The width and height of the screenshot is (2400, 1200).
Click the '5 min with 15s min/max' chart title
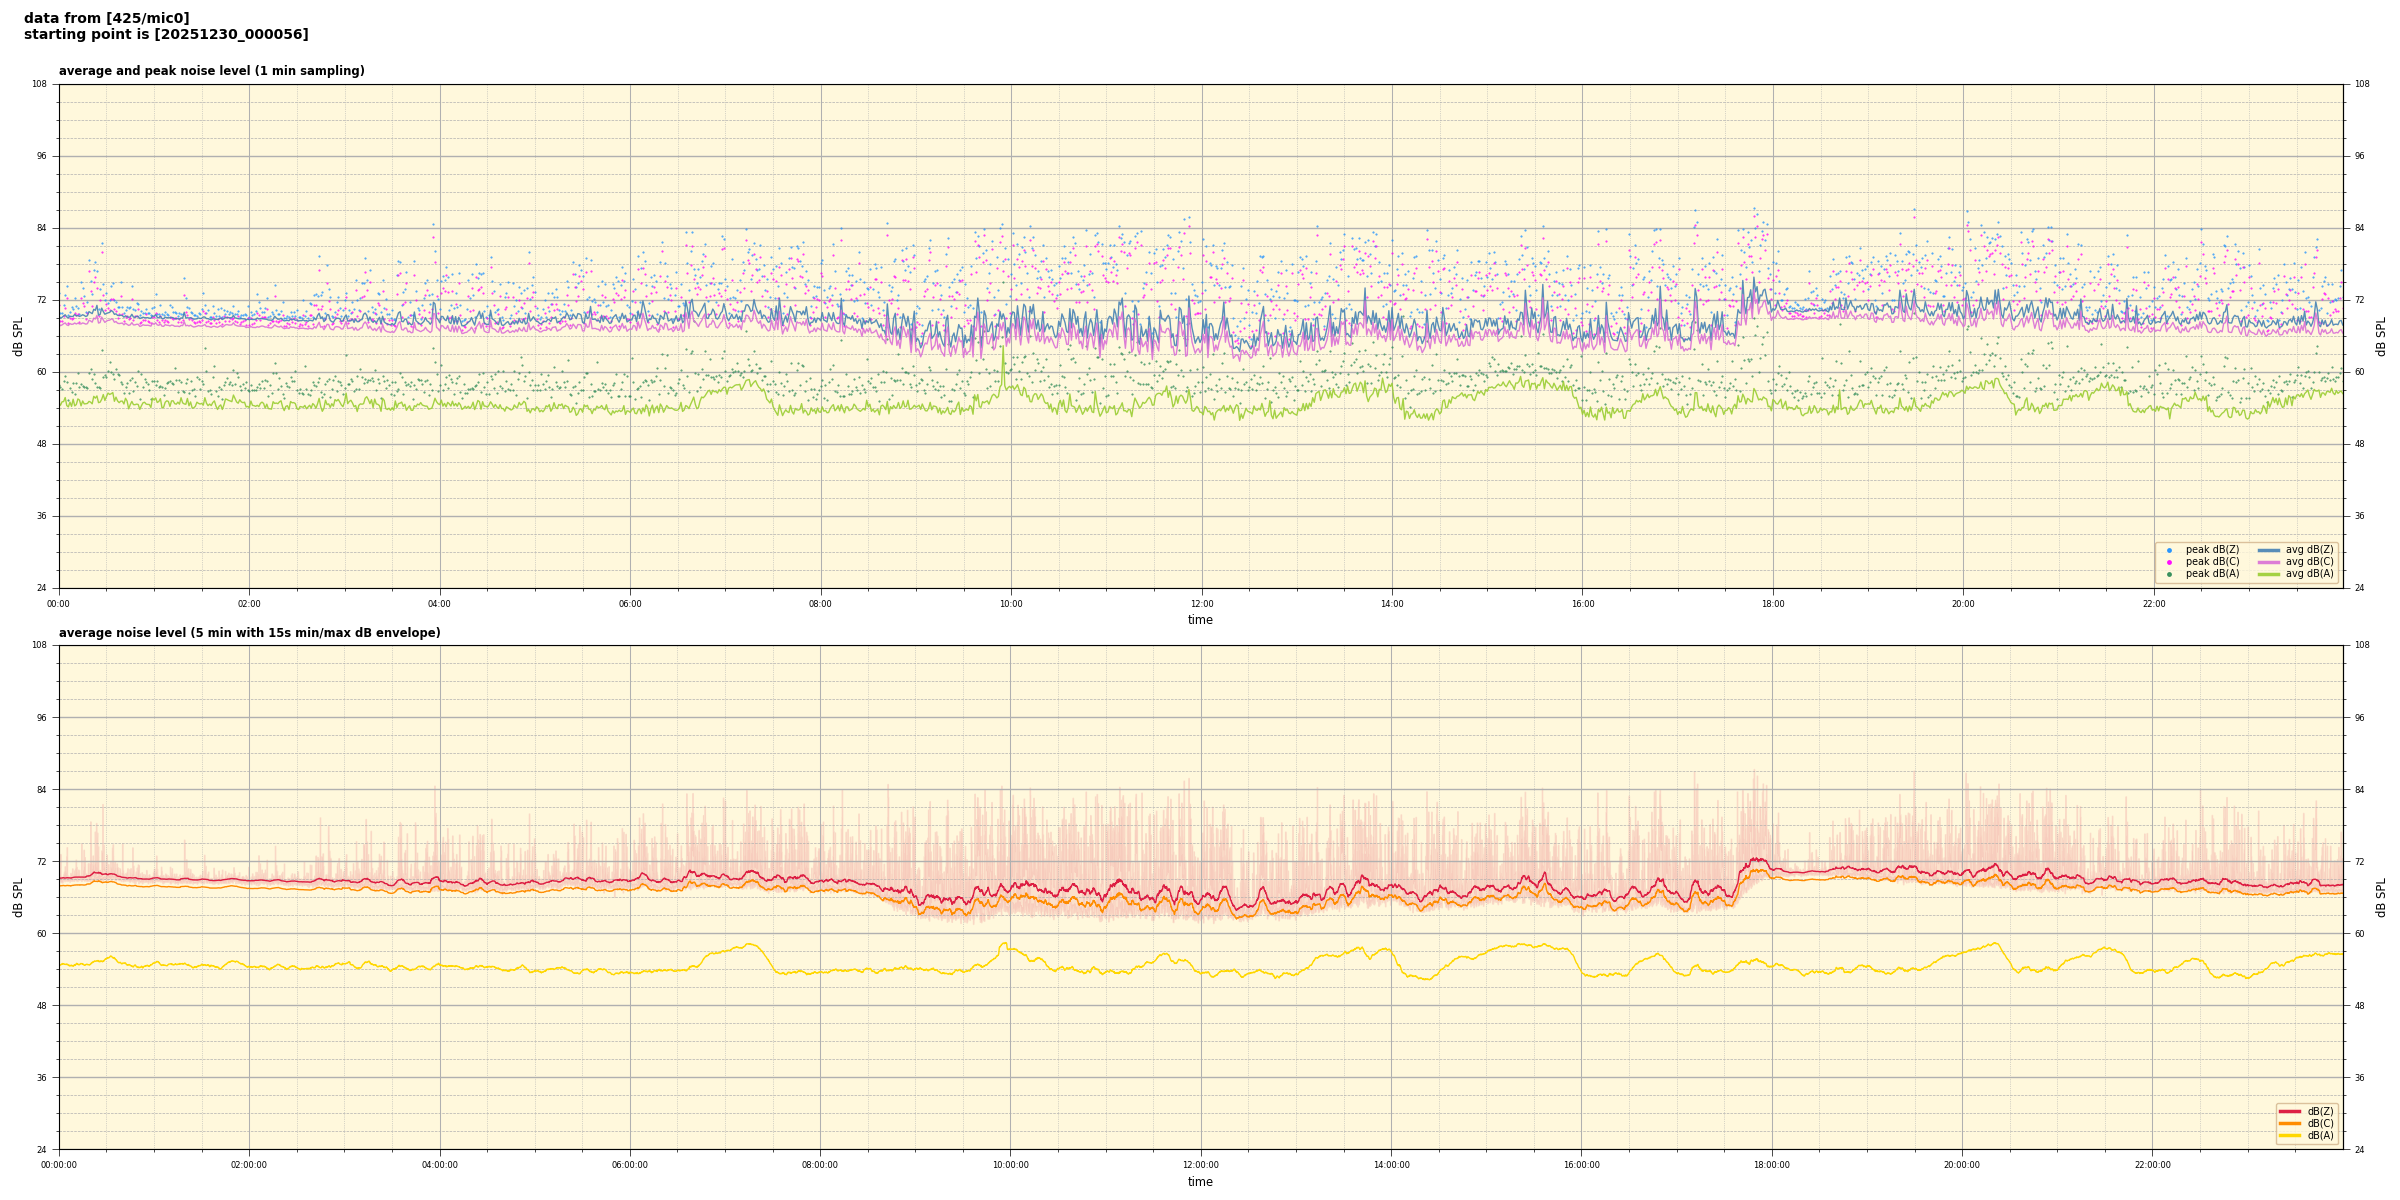(x=249, y=633)
